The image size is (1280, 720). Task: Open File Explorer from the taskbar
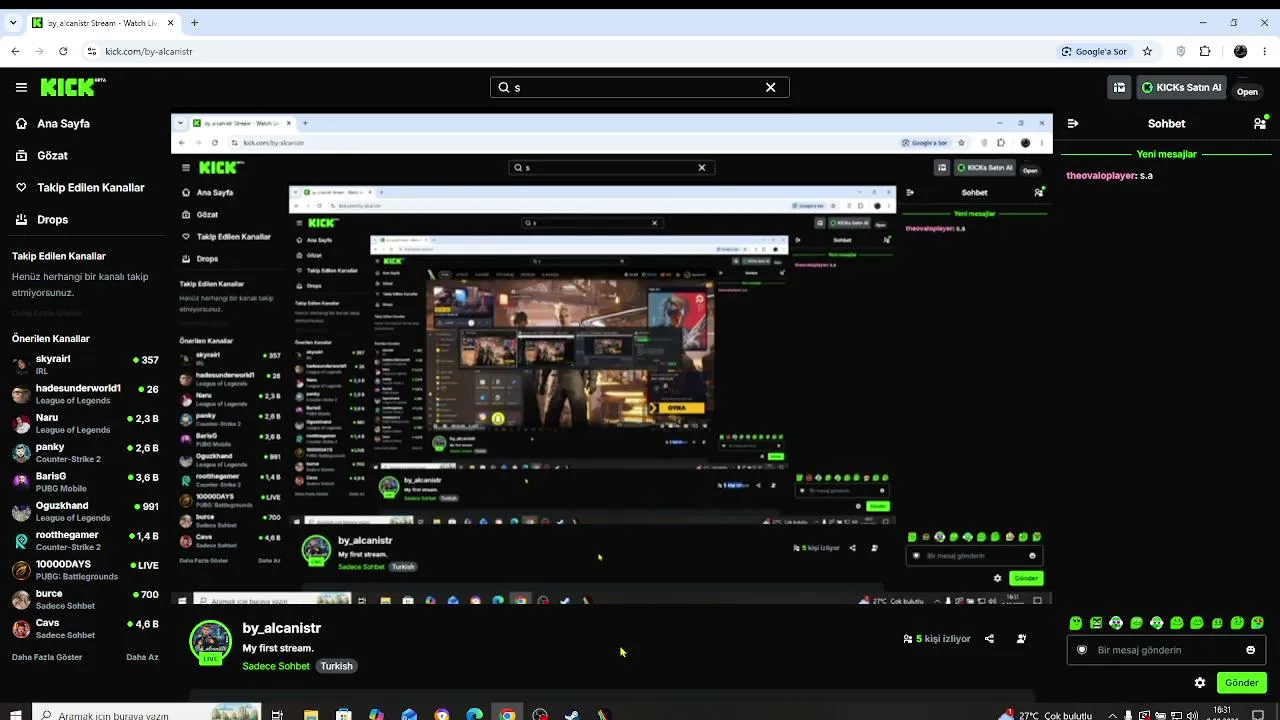click(311, 714)
